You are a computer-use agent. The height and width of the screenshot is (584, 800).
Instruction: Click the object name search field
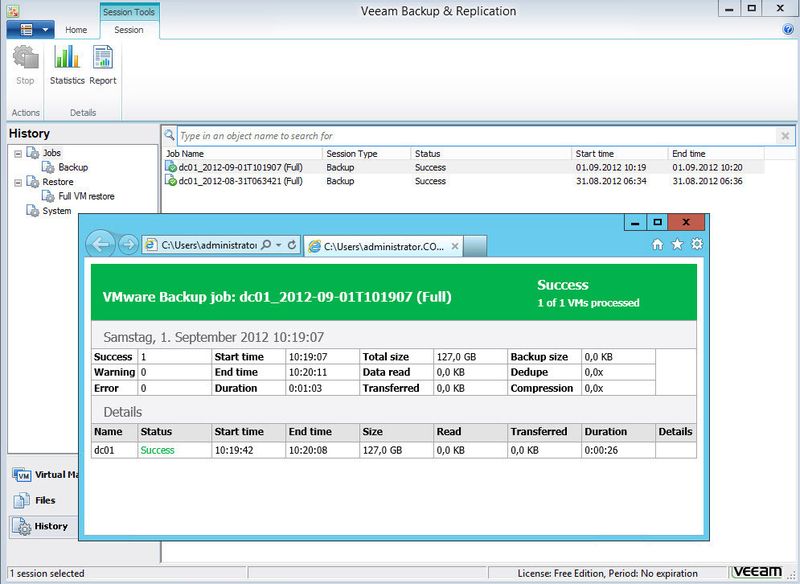[476, 136]
